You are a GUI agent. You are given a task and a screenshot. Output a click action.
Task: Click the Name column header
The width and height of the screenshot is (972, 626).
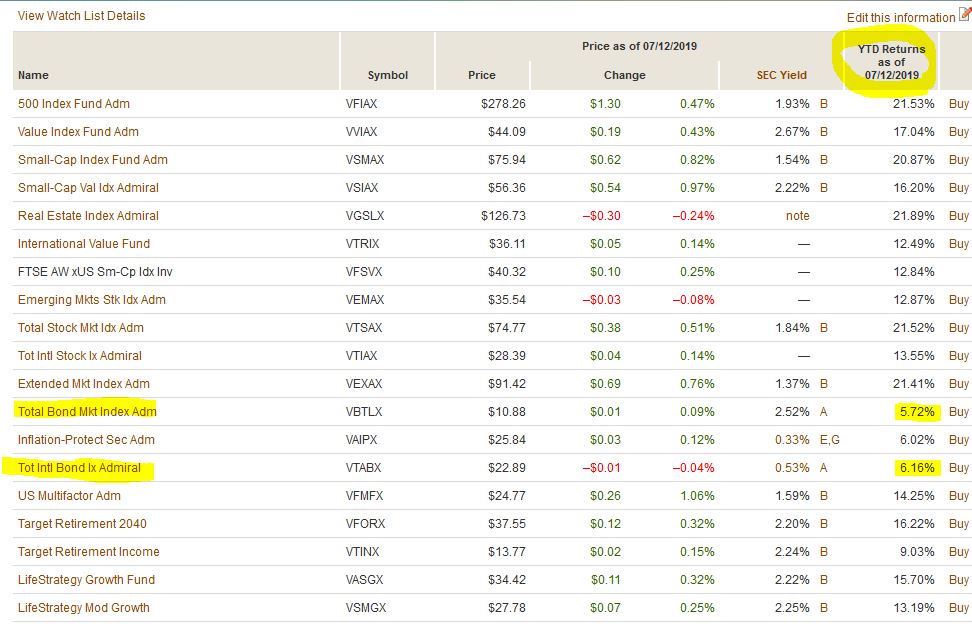(x=33, y=75)
